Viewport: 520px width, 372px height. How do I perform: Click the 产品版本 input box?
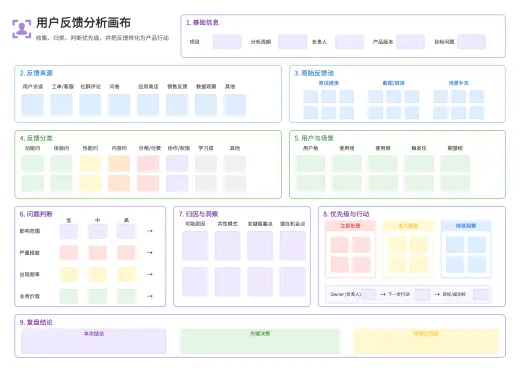(410, 42)
